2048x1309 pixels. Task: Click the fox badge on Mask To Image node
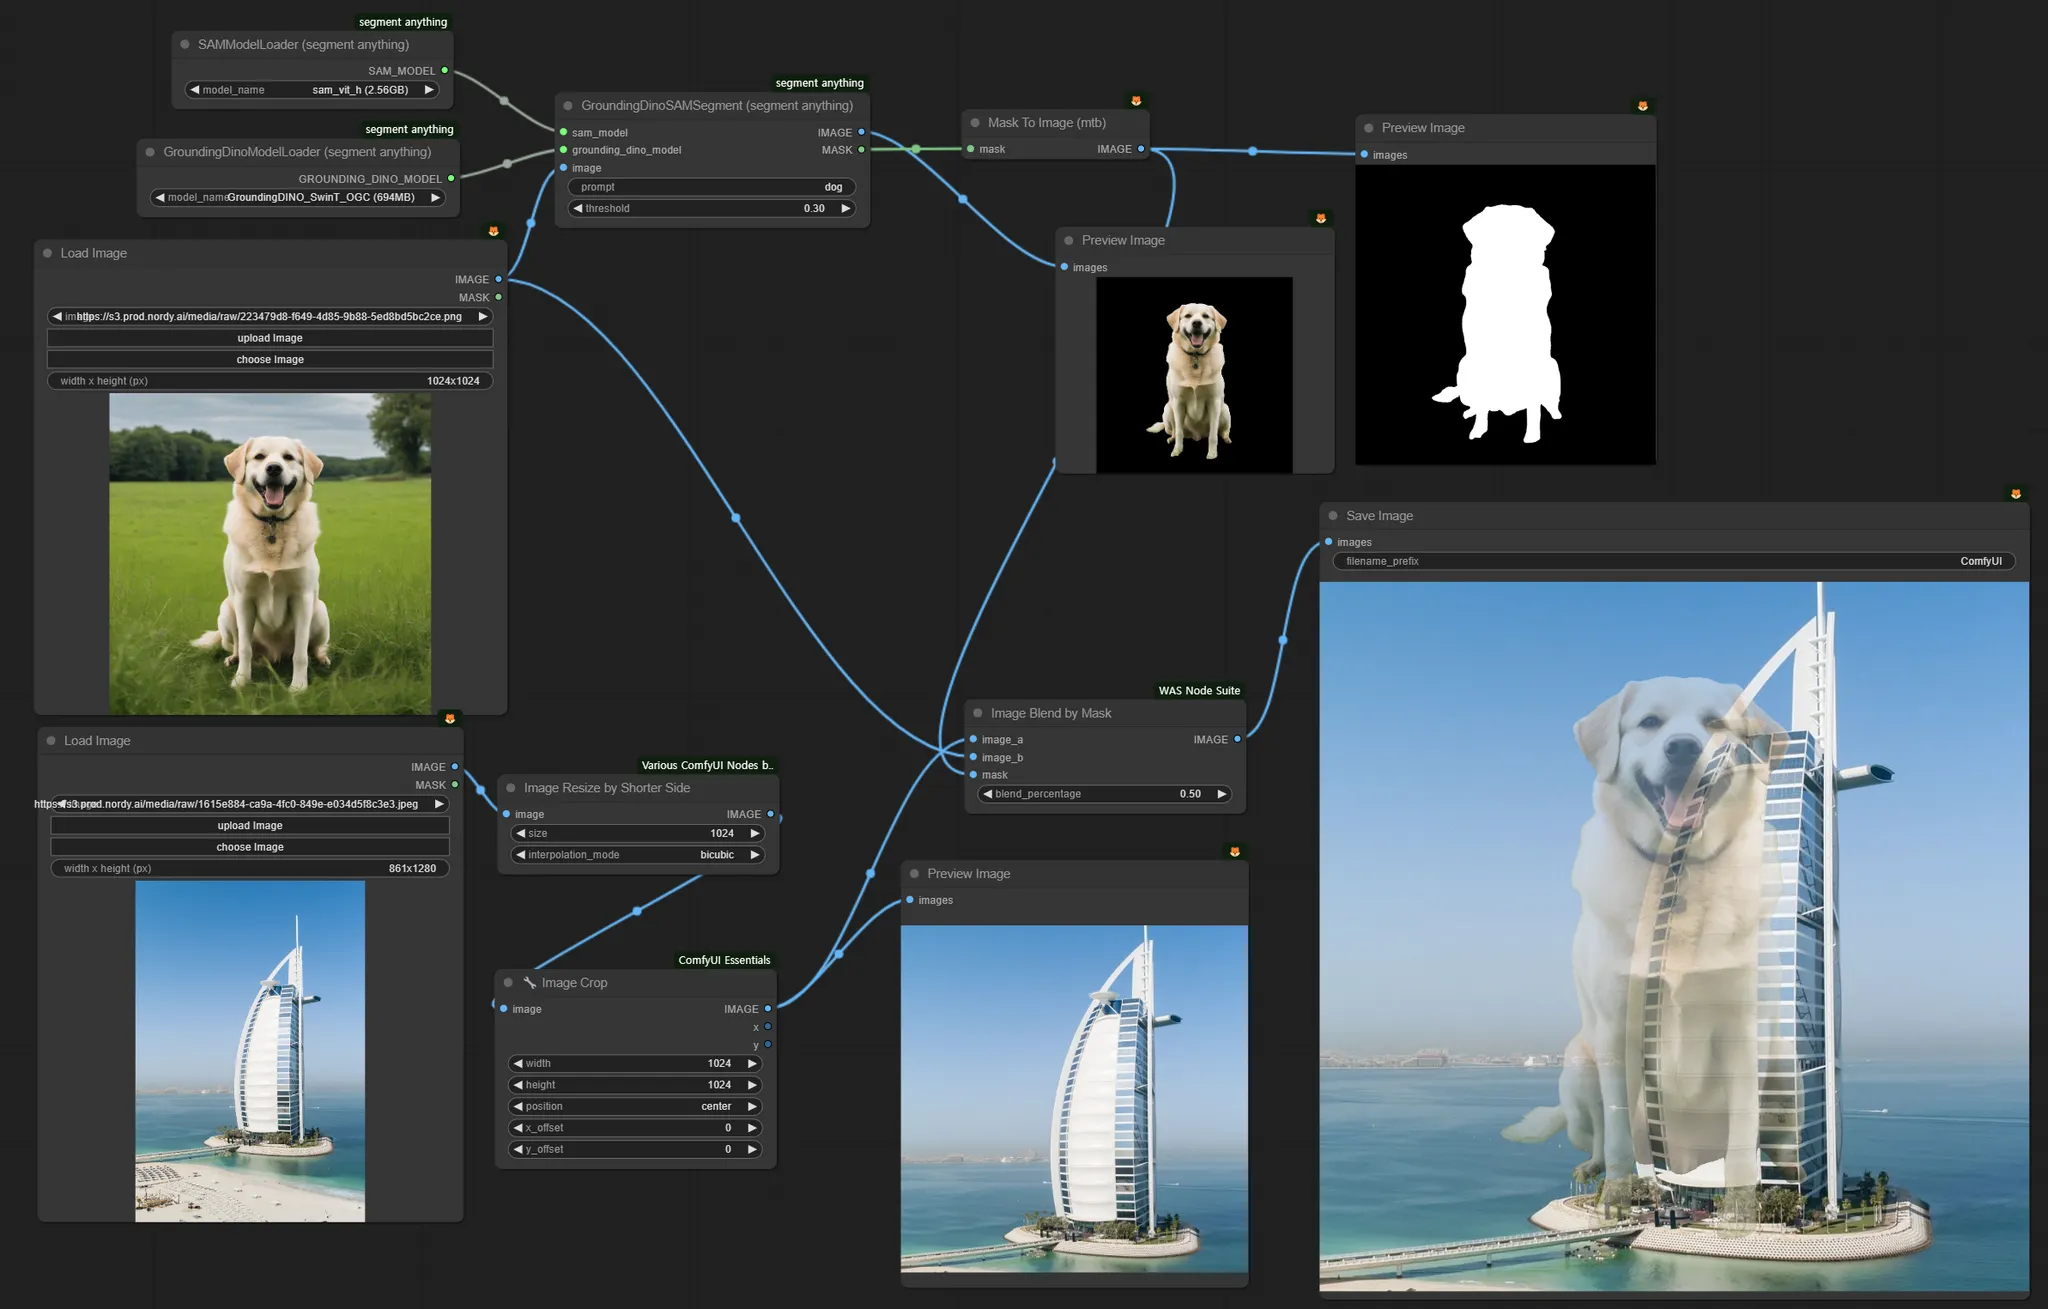pyautogui.click(x=1135, y=101)
